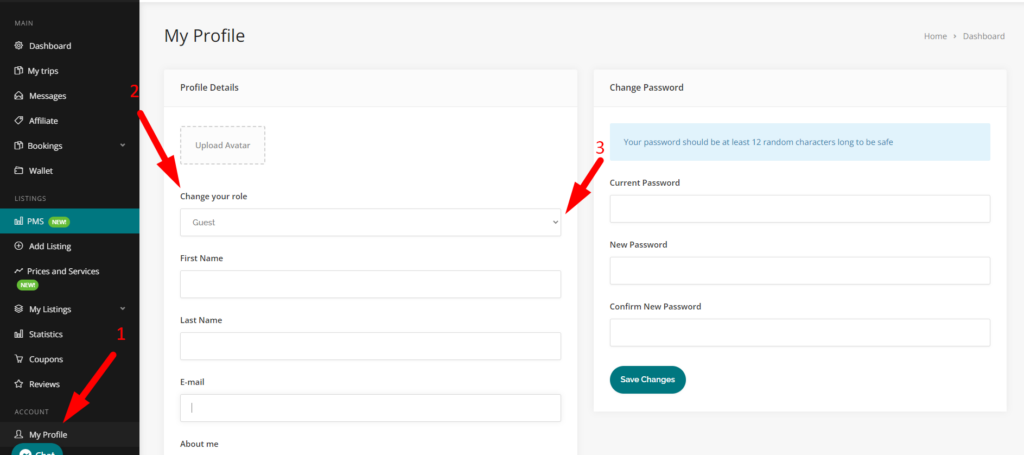Click the Change Password panel heading
The height and width of the screenshot is (455, 1024).
coord(647,87)
